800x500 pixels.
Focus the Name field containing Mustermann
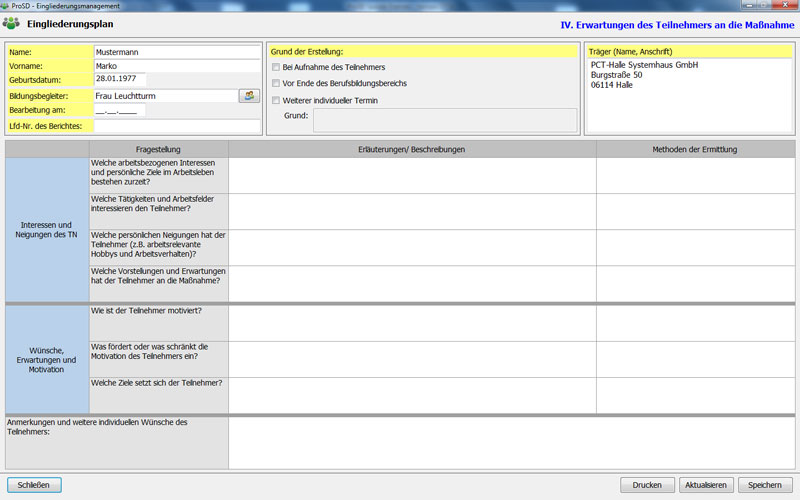[175, 49]
